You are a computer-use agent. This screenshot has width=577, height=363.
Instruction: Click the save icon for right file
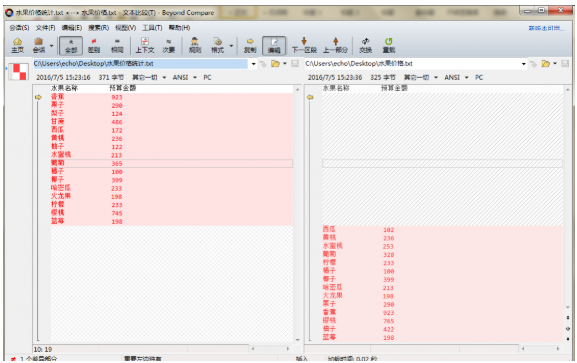coord(565,64)
